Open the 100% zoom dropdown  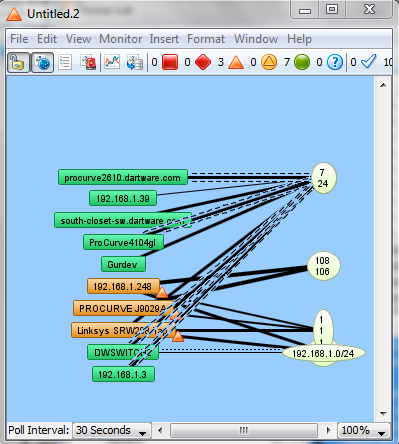click(x=363, y=430)
